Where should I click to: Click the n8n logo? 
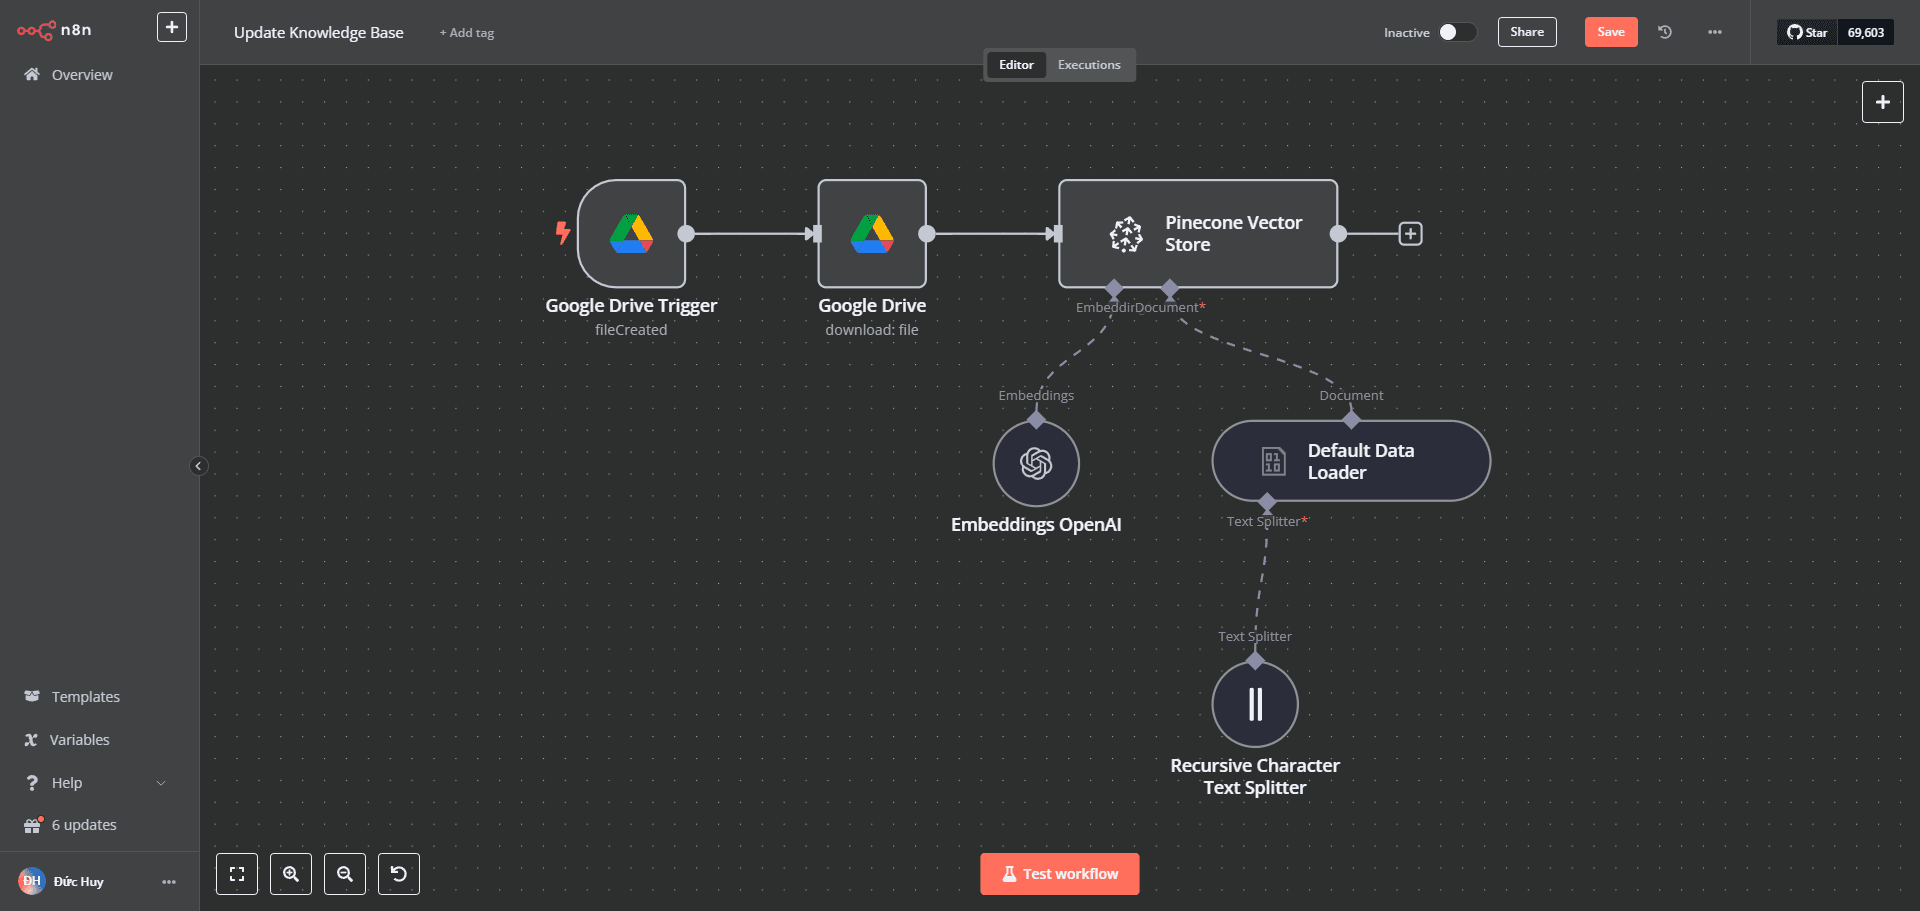click(54, 30)
